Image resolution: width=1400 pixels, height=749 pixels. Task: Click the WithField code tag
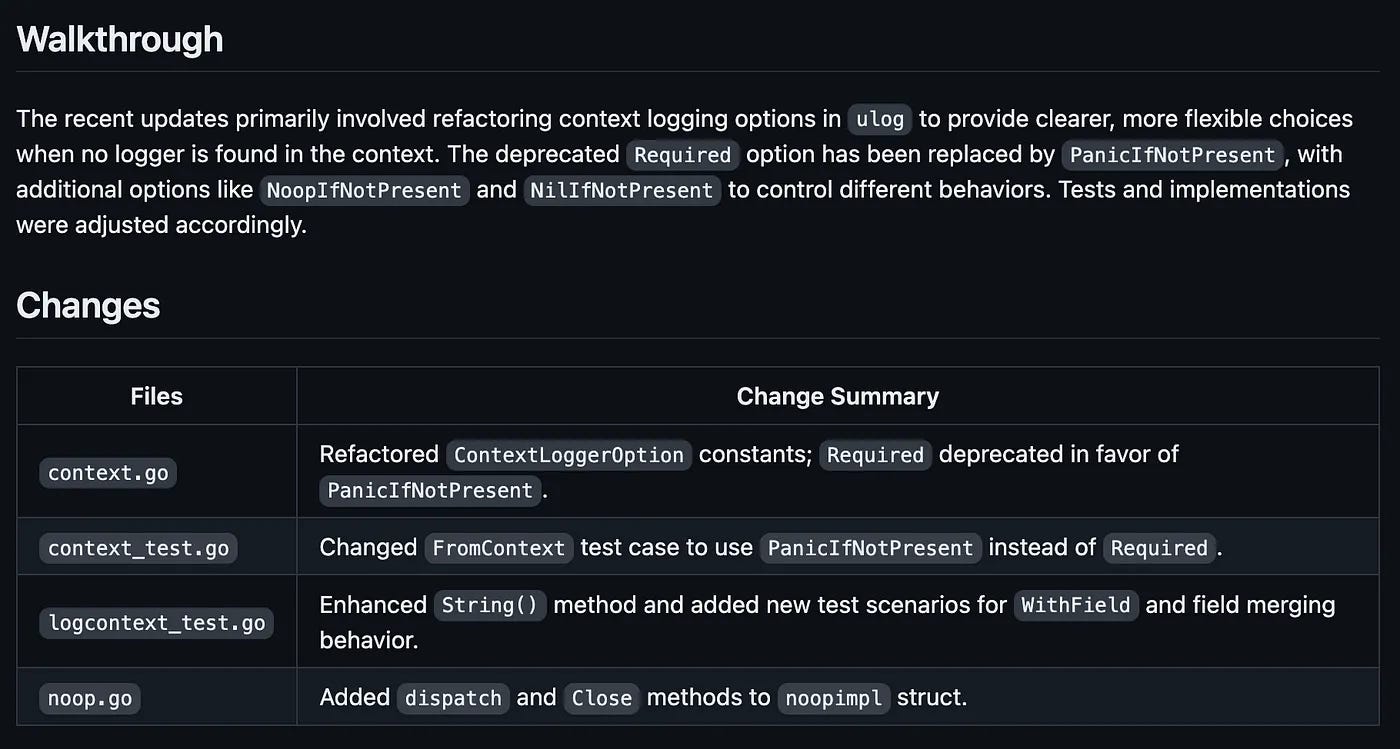[x=1076, y=605]
